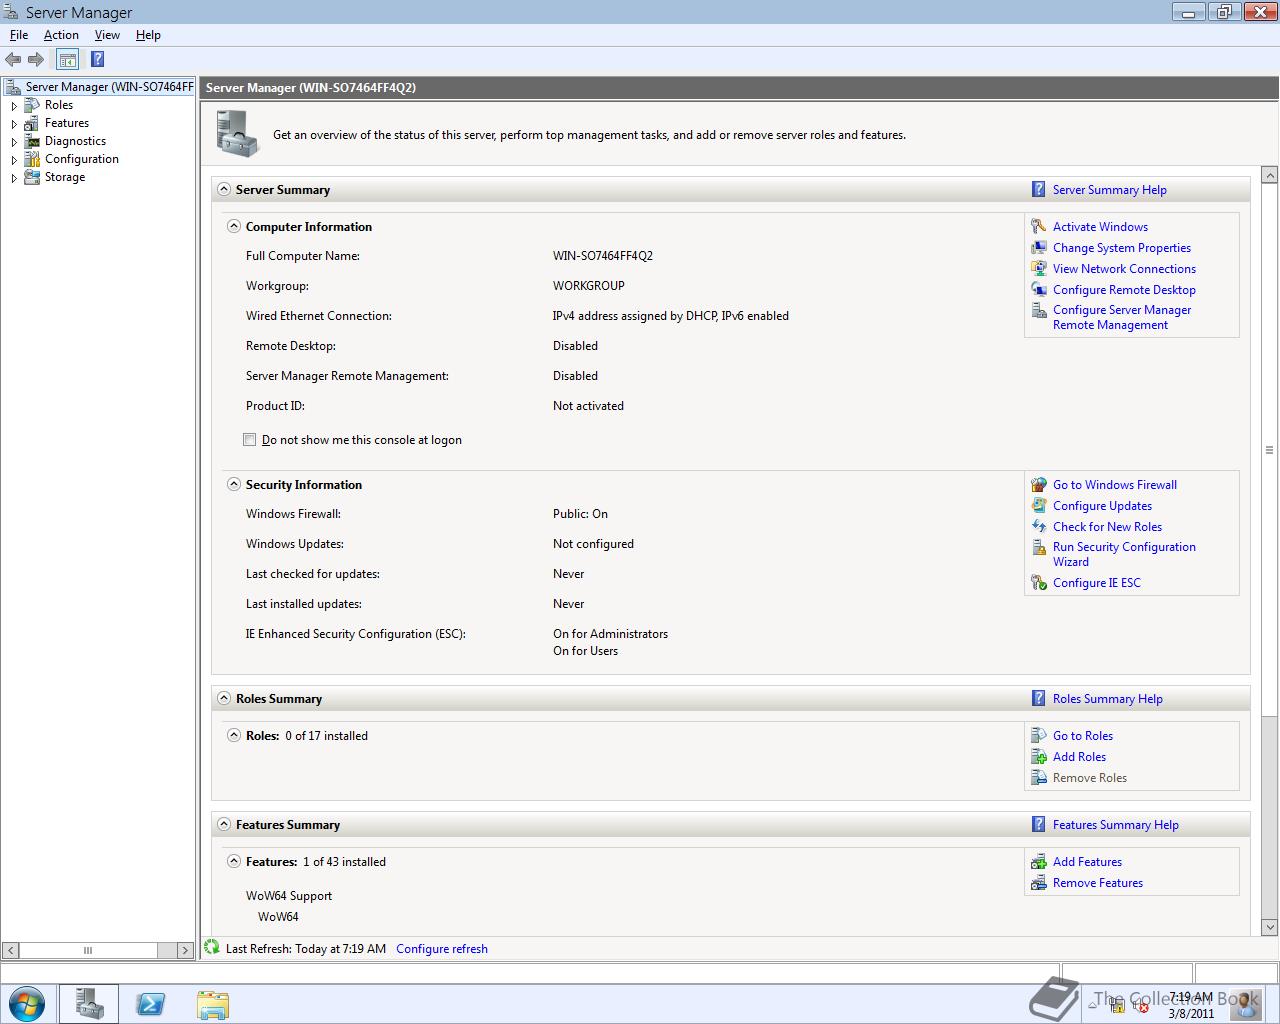This screenshot has width=1280, height=1024.
Task: Click the Server Manager root node icon
Action: 13,87
